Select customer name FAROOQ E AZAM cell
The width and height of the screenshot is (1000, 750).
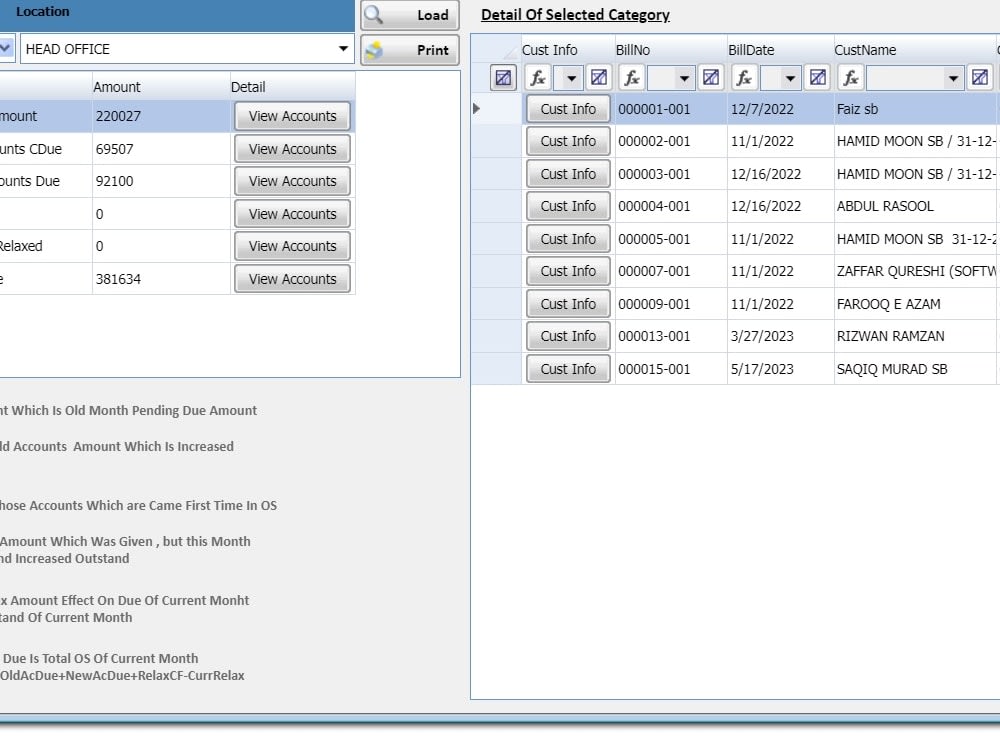tap(915, 304)
